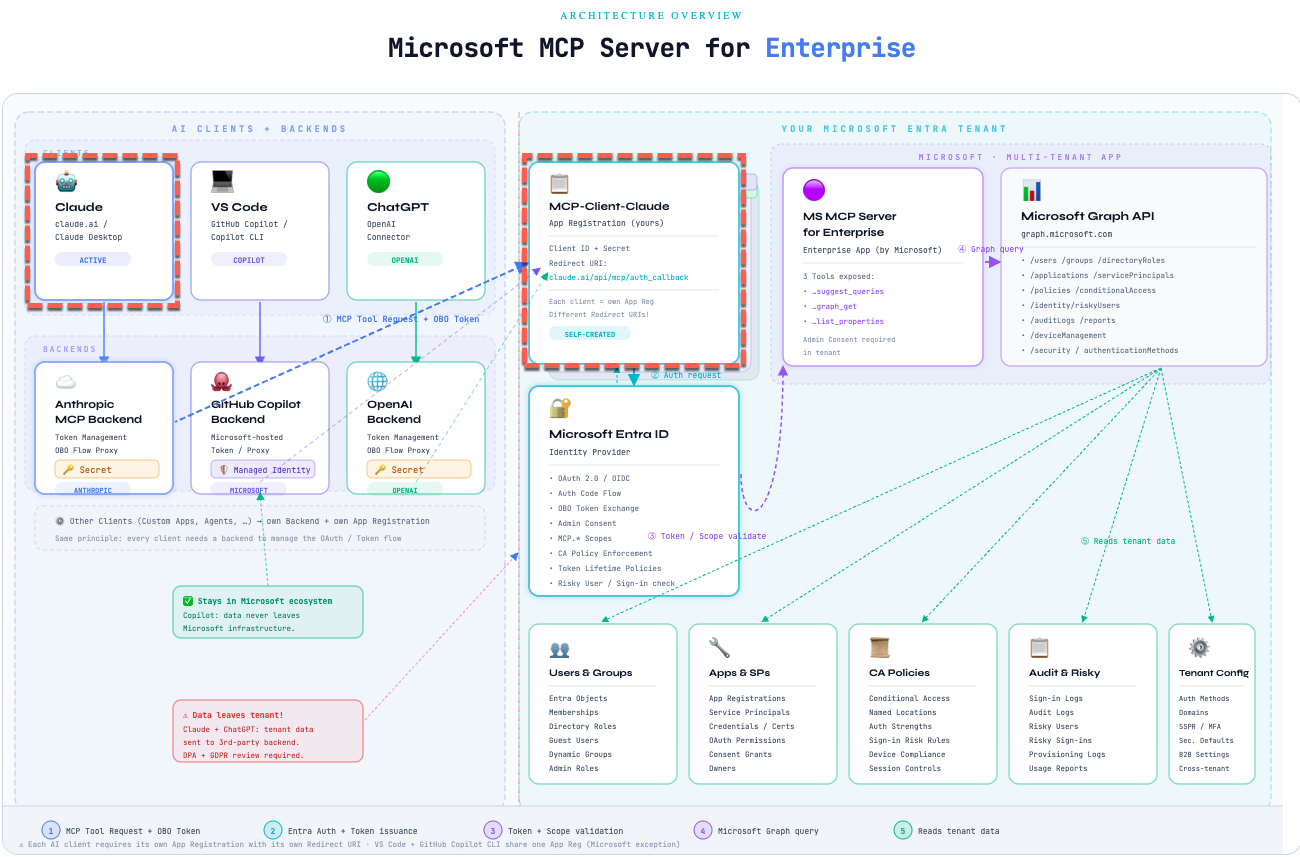Screen dimensions: 1300x857
Task: Click the globe icon of OpenAI Backend
Action: [x=378, y=381]
